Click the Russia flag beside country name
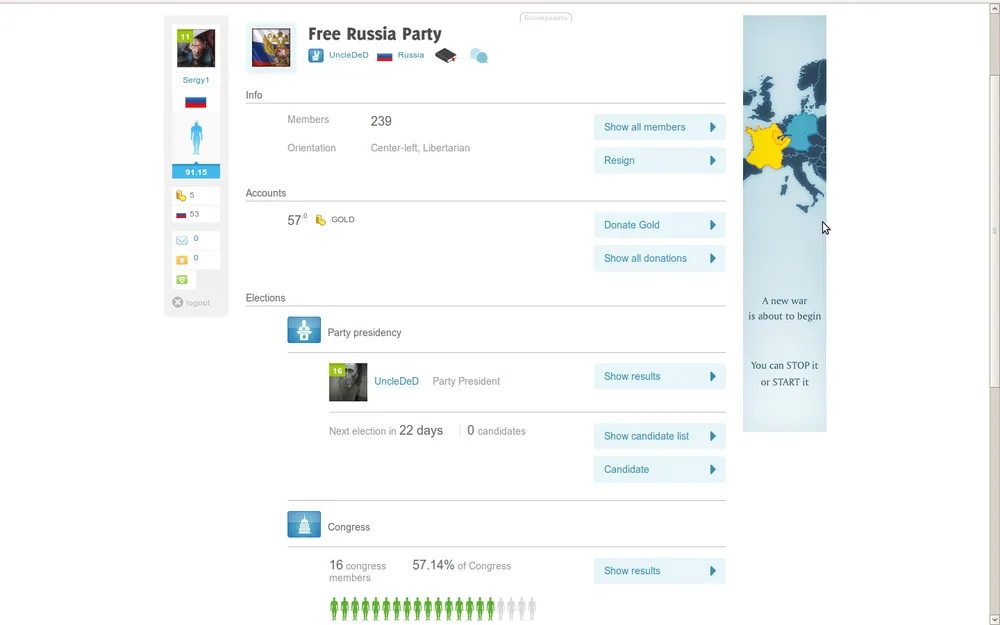Screen dimensions: 1000x625 click(385, 56)
